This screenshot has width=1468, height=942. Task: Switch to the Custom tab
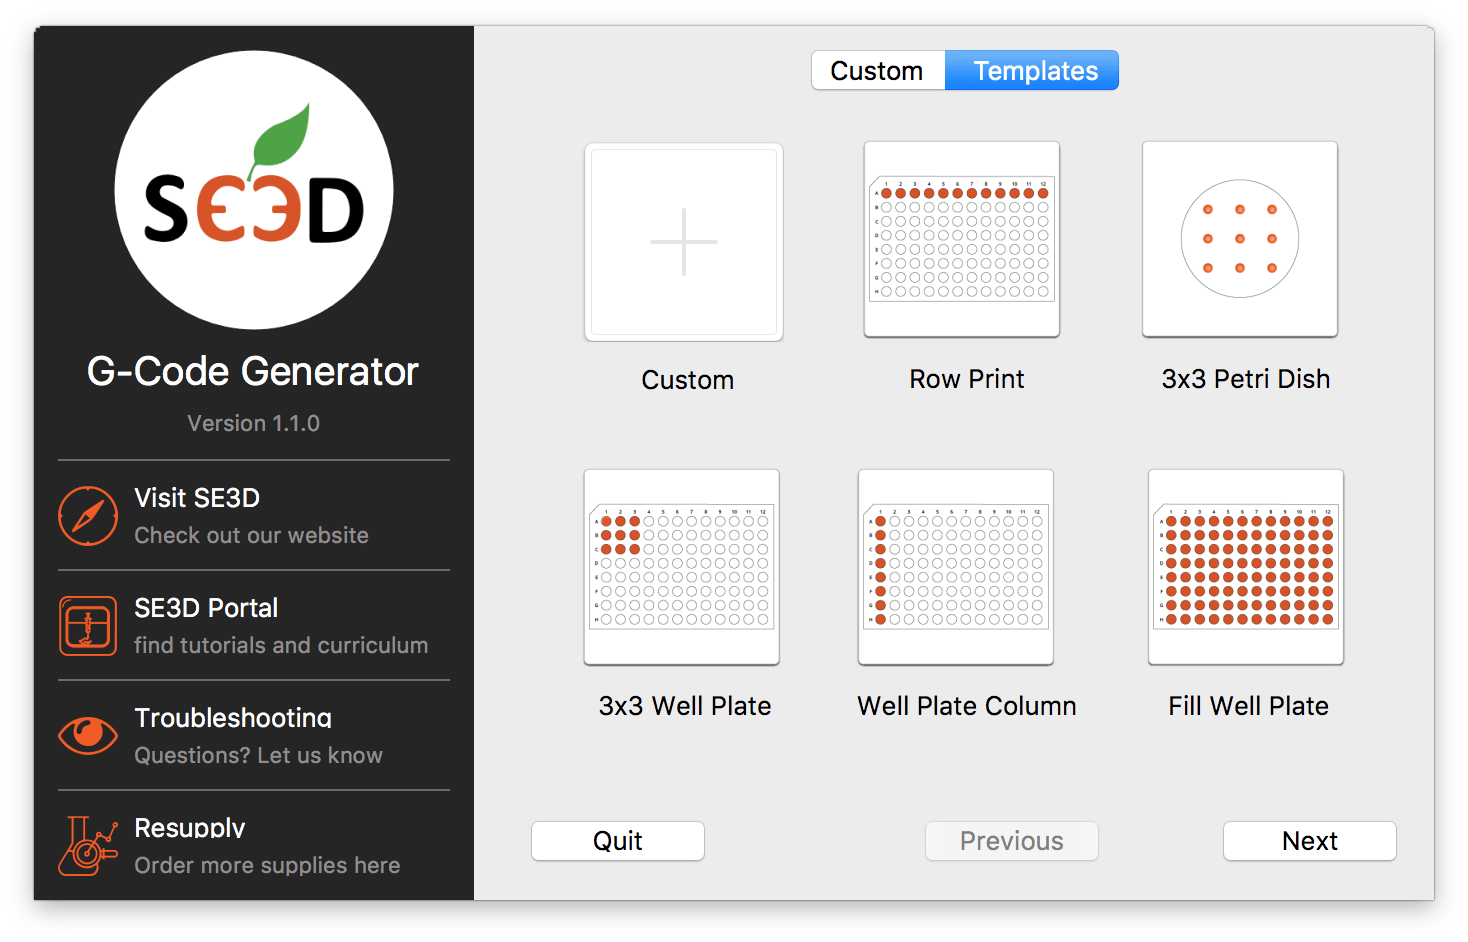[877, 70]
